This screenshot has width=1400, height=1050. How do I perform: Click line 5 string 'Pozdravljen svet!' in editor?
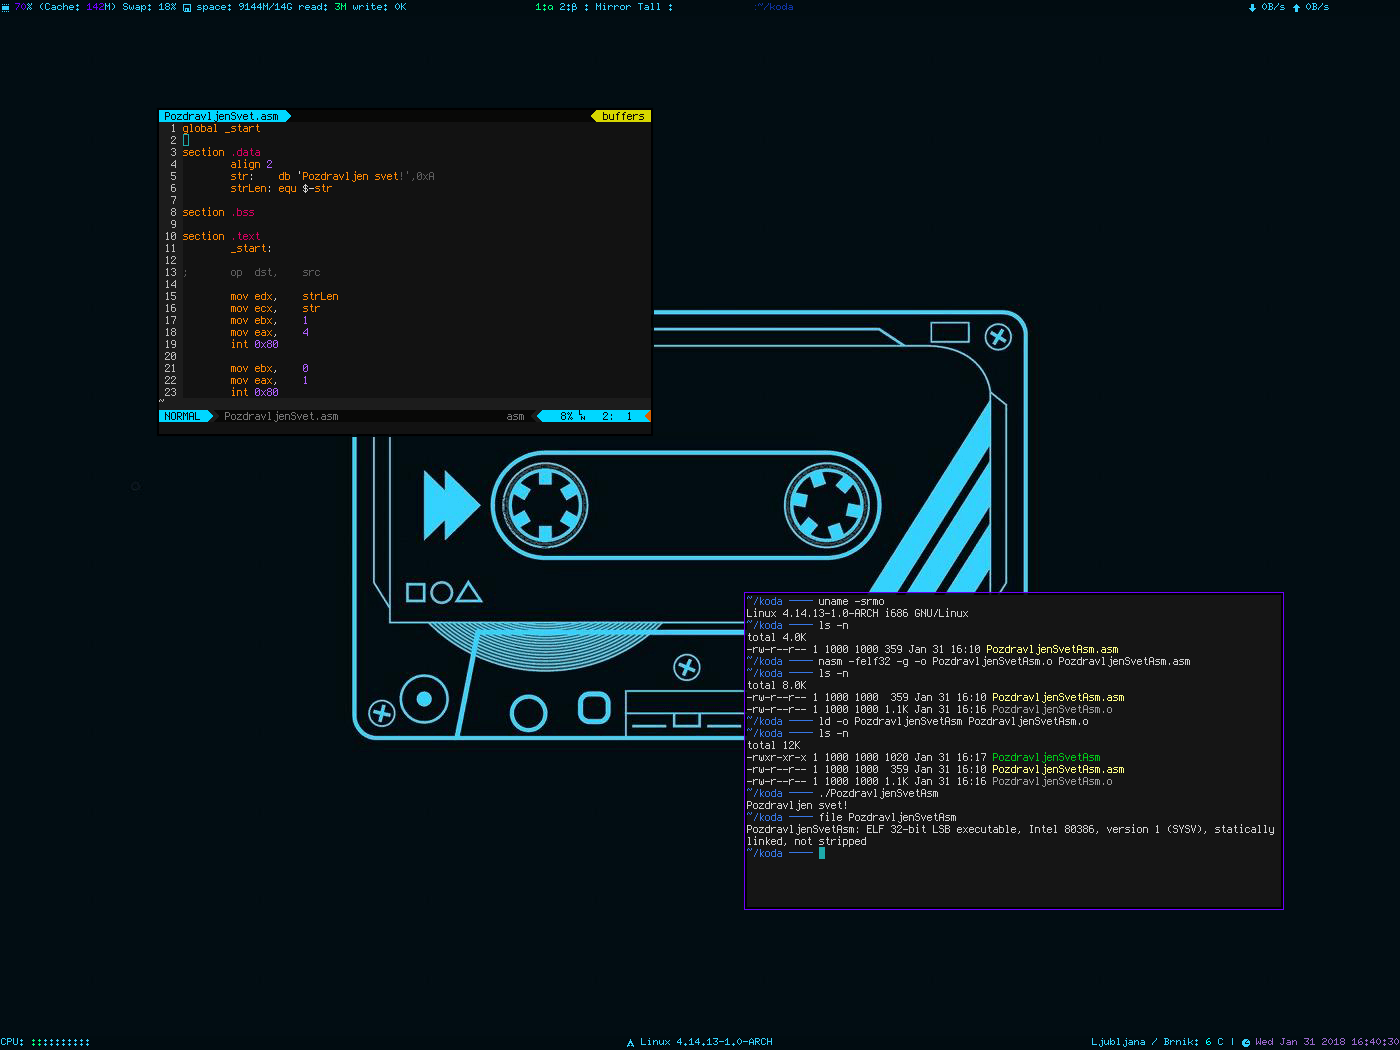353,176
